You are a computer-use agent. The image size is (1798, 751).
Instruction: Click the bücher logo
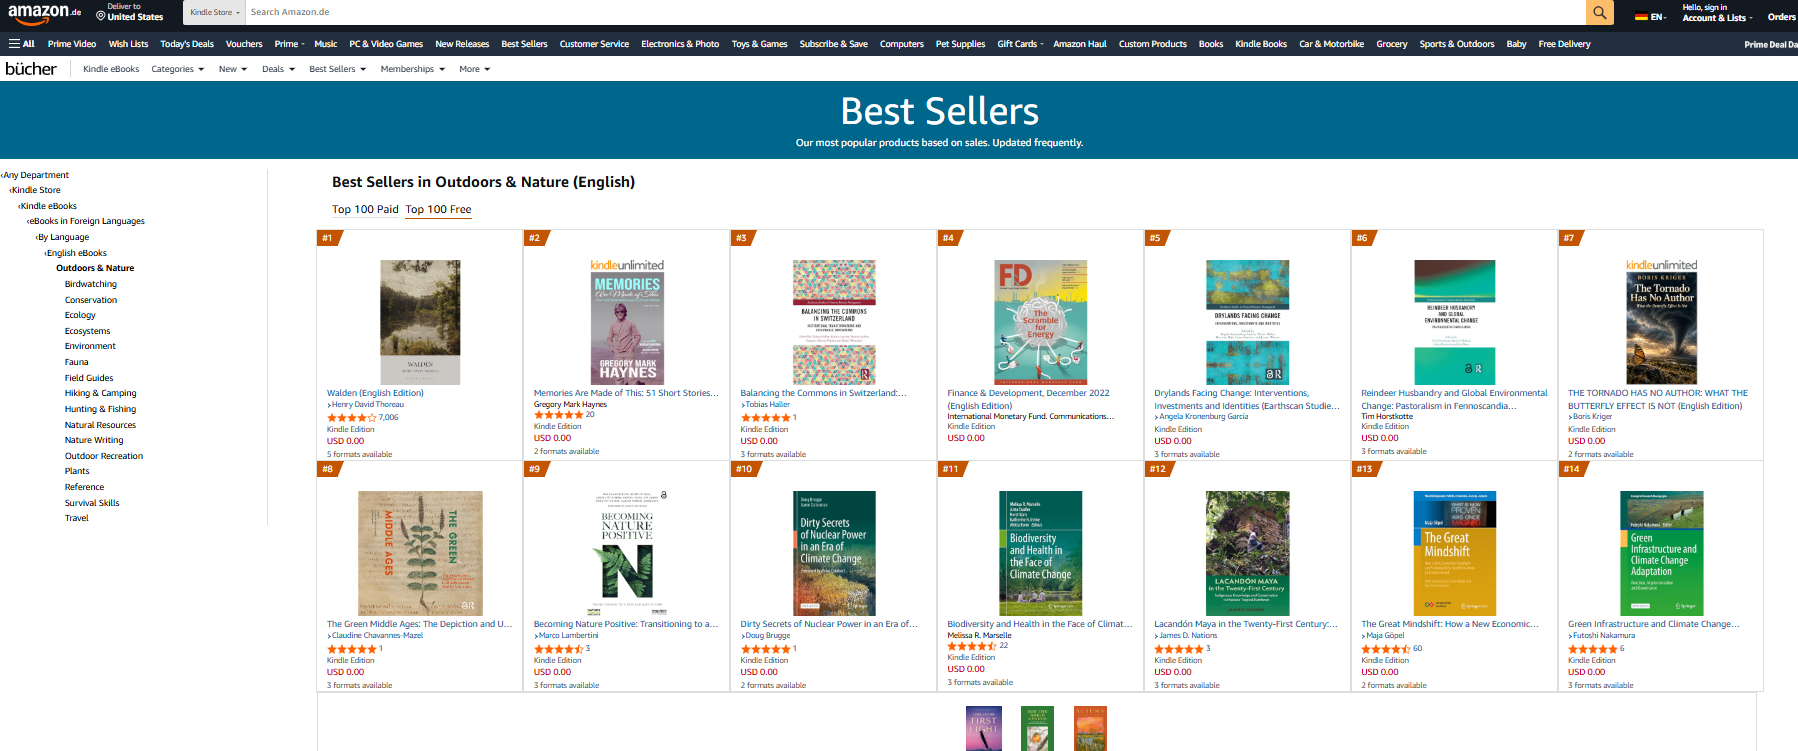31,69
